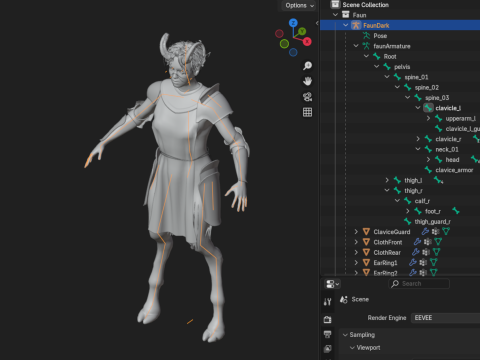Open the Tool properties tab icon
The image size is (480, 360).
[x=327, y=302]
